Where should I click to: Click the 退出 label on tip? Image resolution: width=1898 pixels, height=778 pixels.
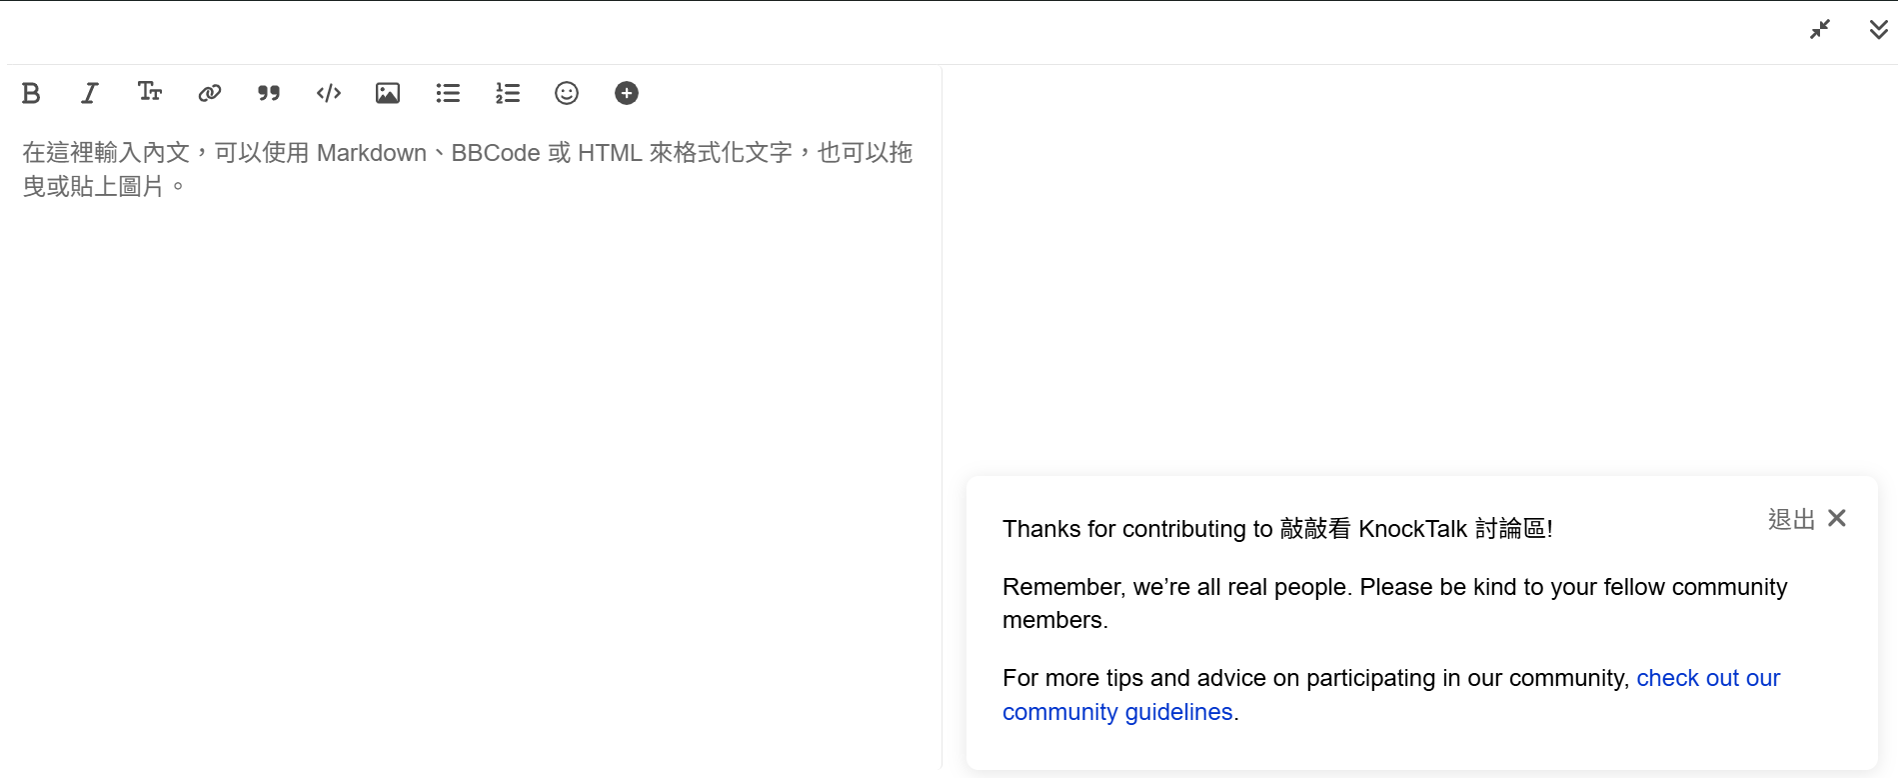coord(1791,519)
